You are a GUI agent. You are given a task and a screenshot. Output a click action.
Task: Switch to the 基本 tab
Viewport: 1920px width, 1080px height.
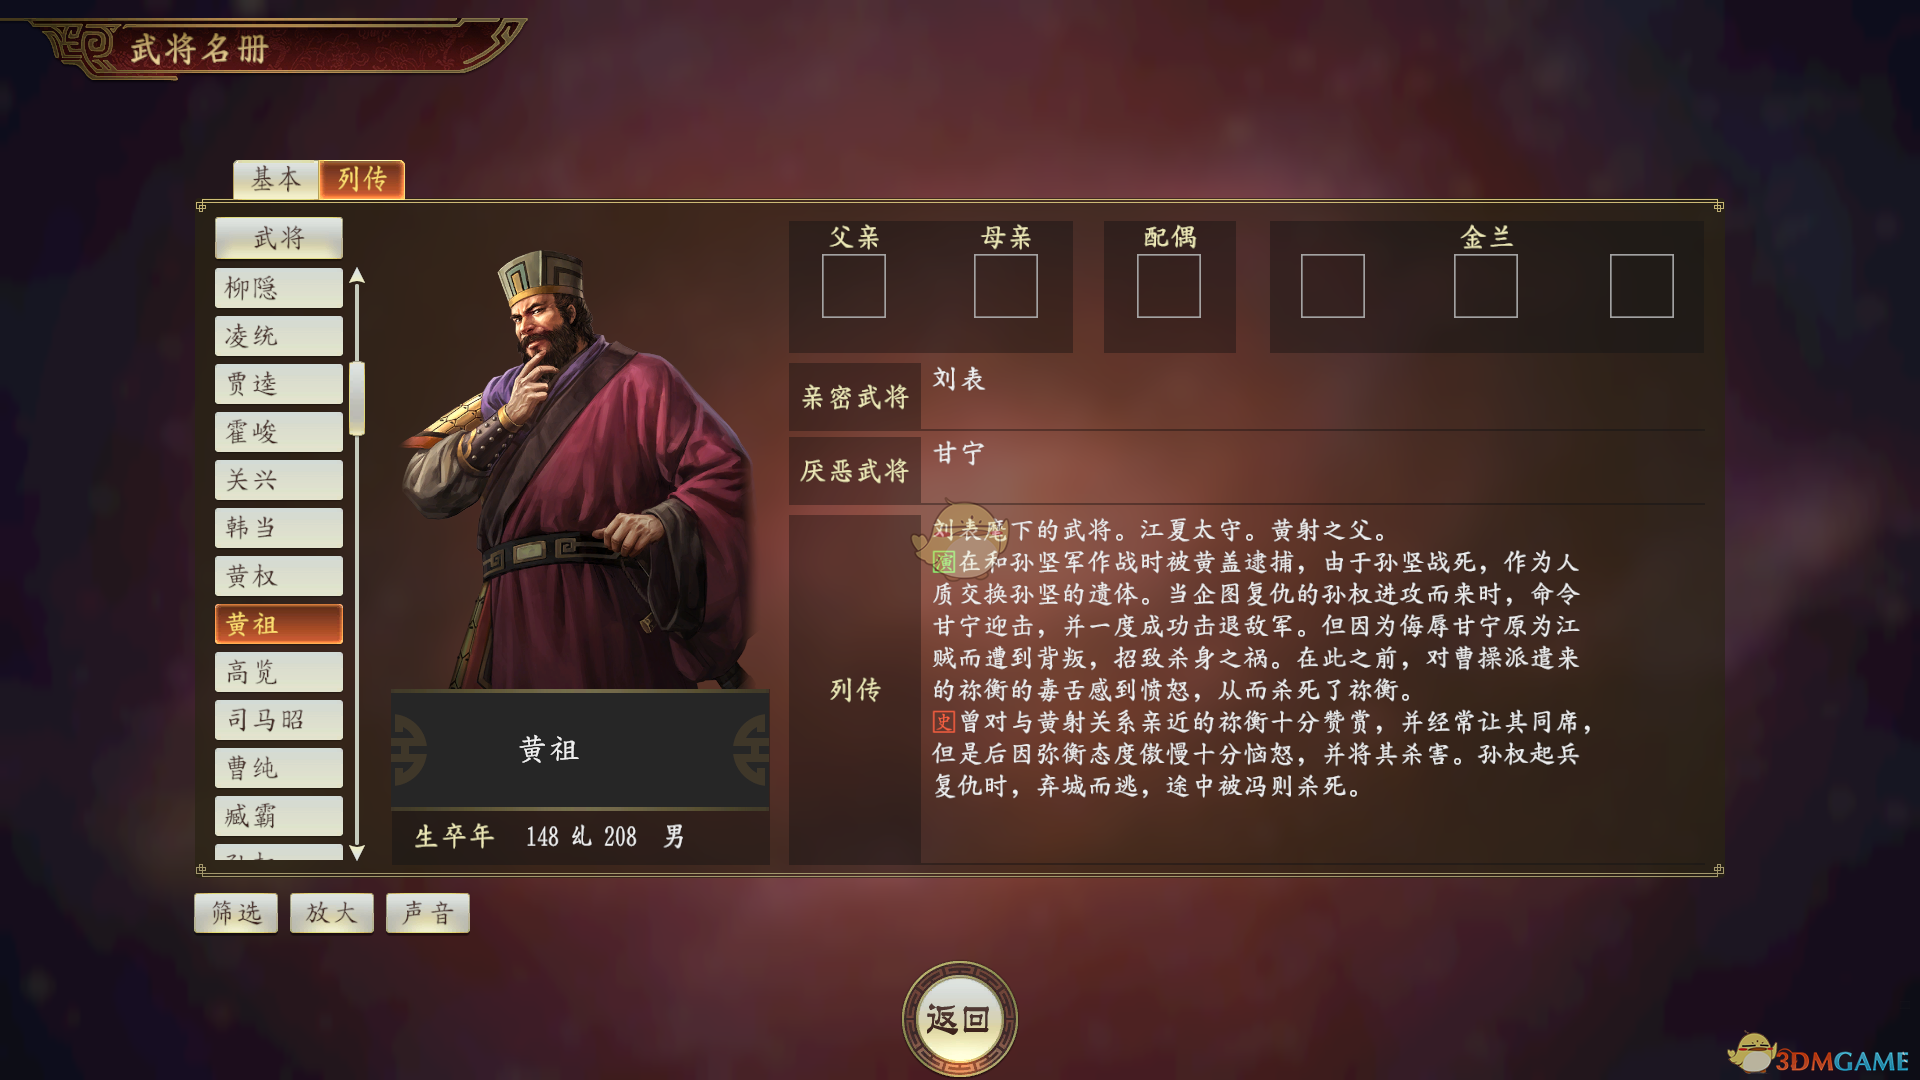click(276, 179)
